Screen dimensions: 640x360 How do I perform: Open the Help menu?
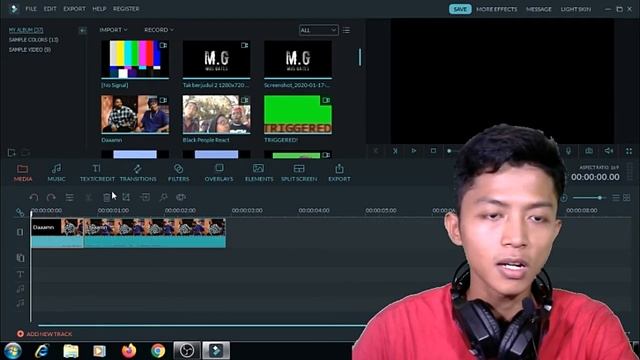click(99, 9)
